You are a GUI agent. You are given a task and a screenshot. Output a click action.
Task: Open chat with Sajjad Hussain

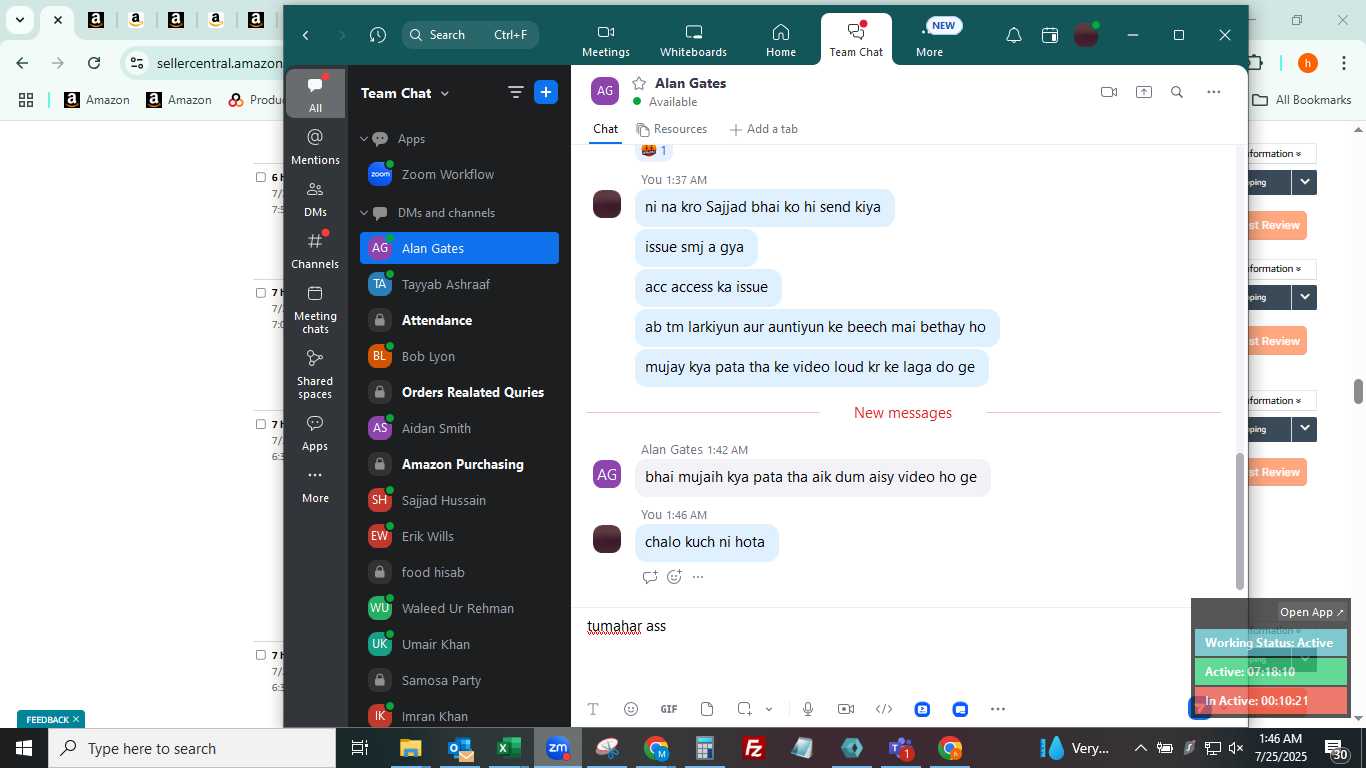point(459,500)
